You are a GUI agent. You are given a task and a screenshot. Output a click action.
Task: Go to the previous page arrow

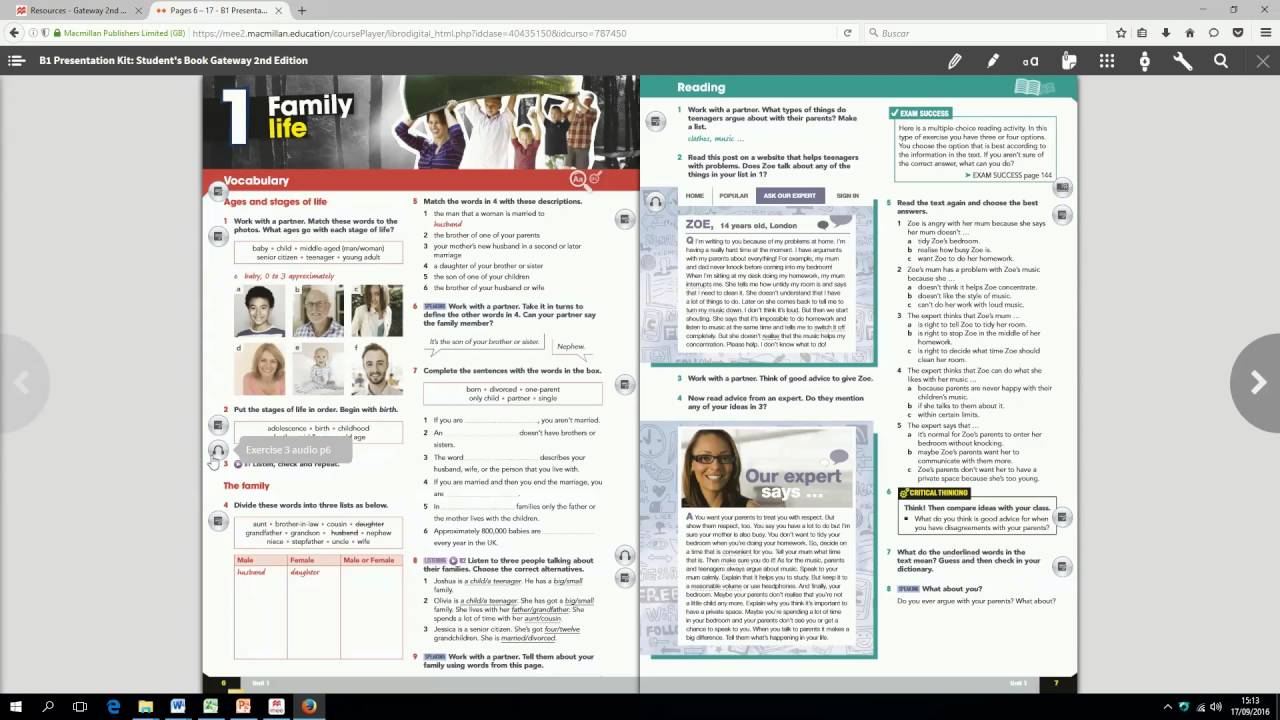(x=22, y=382)
